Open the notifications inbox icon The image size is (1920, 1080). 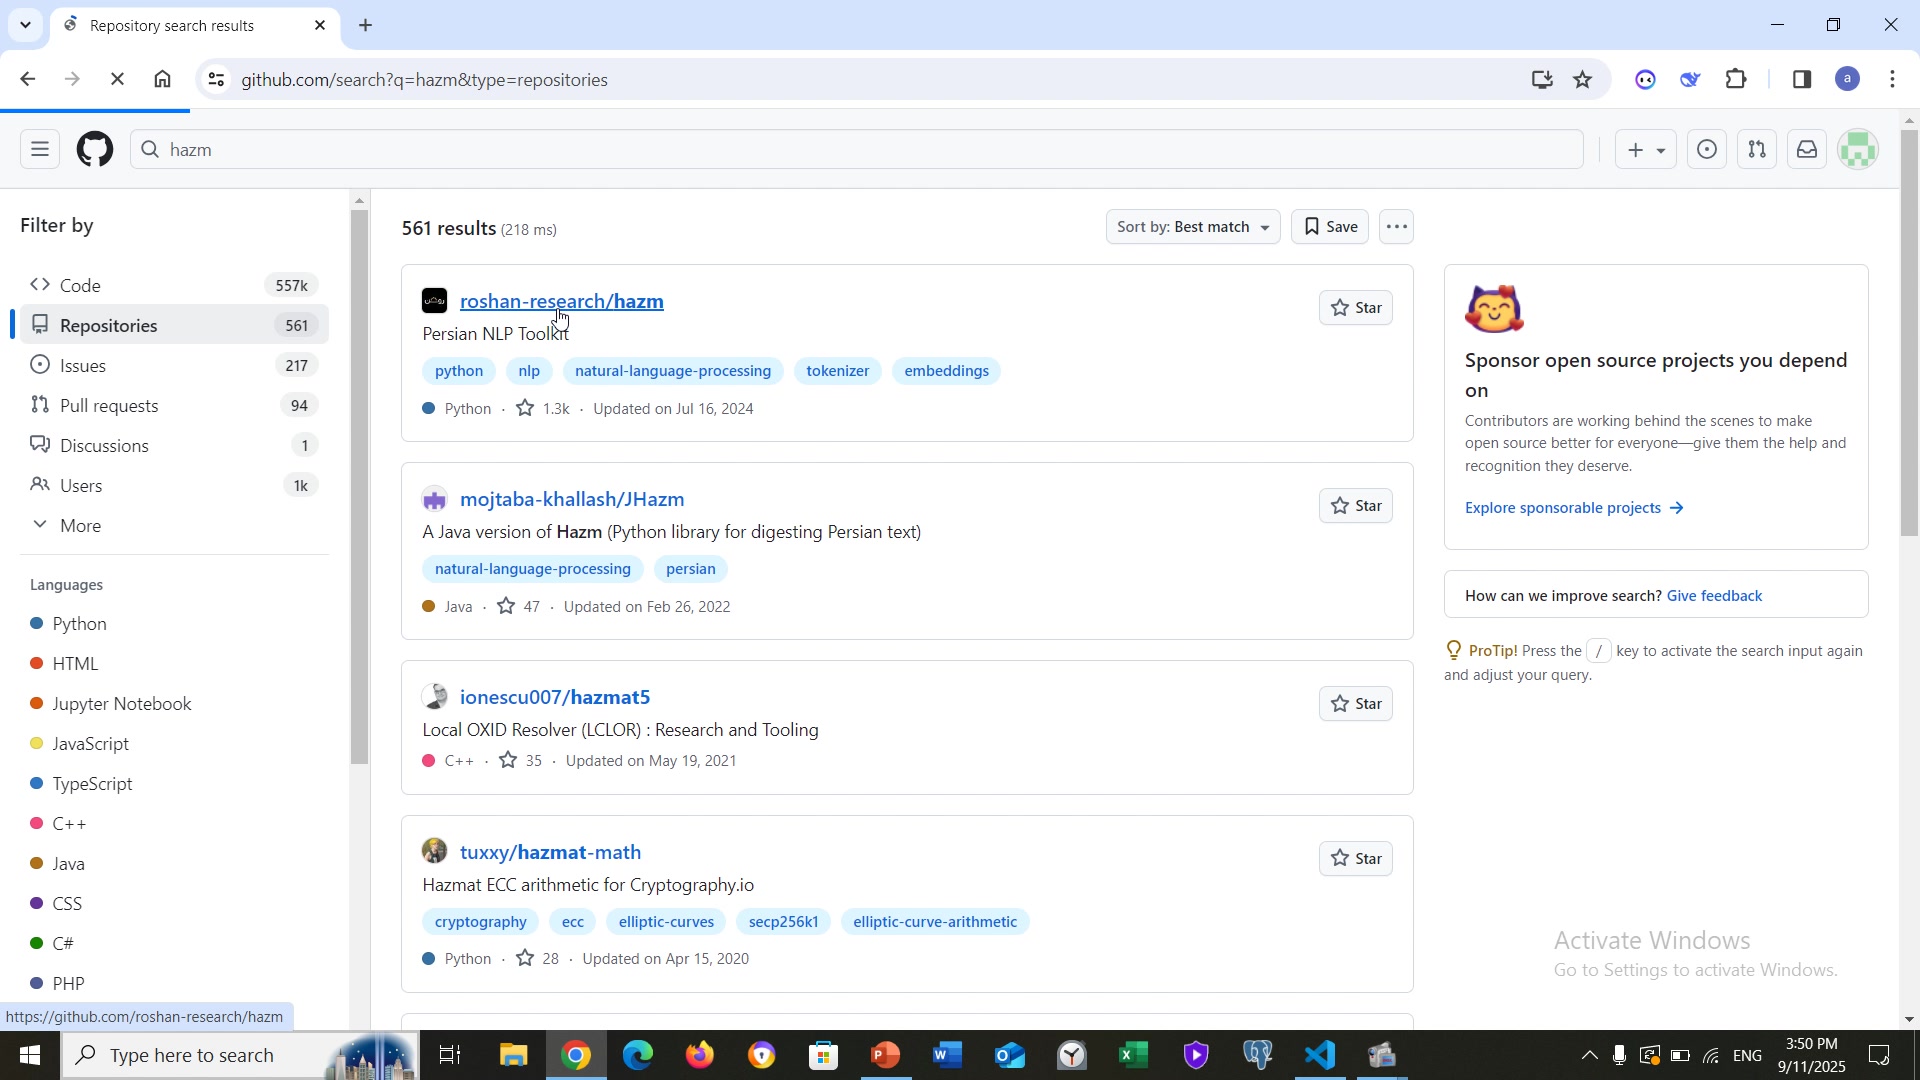coord(1807,150)
